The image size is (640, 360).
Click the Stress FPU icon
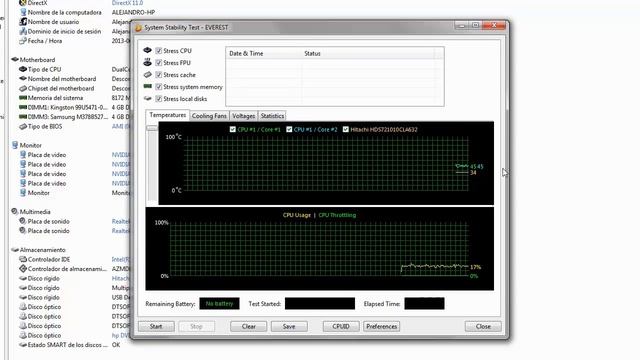(x=147, y=62)
